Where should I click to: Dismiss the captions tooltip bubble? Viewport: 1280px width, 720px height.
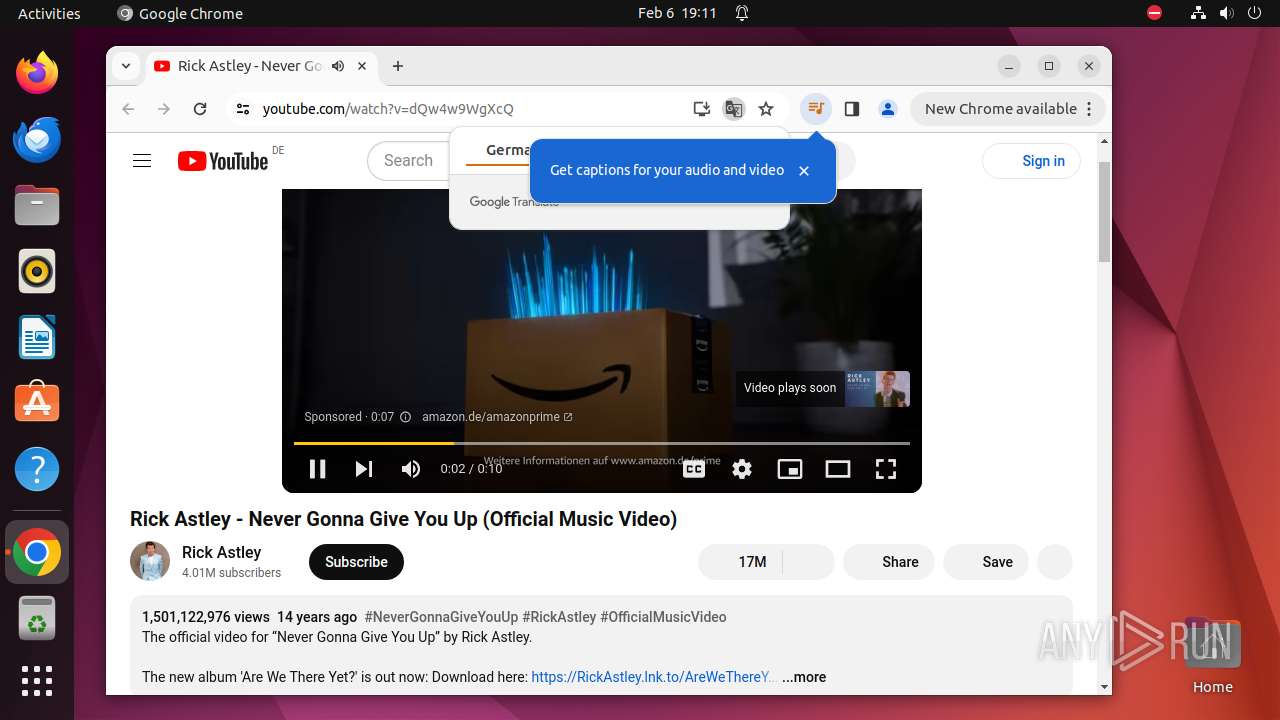pos(803,171)
